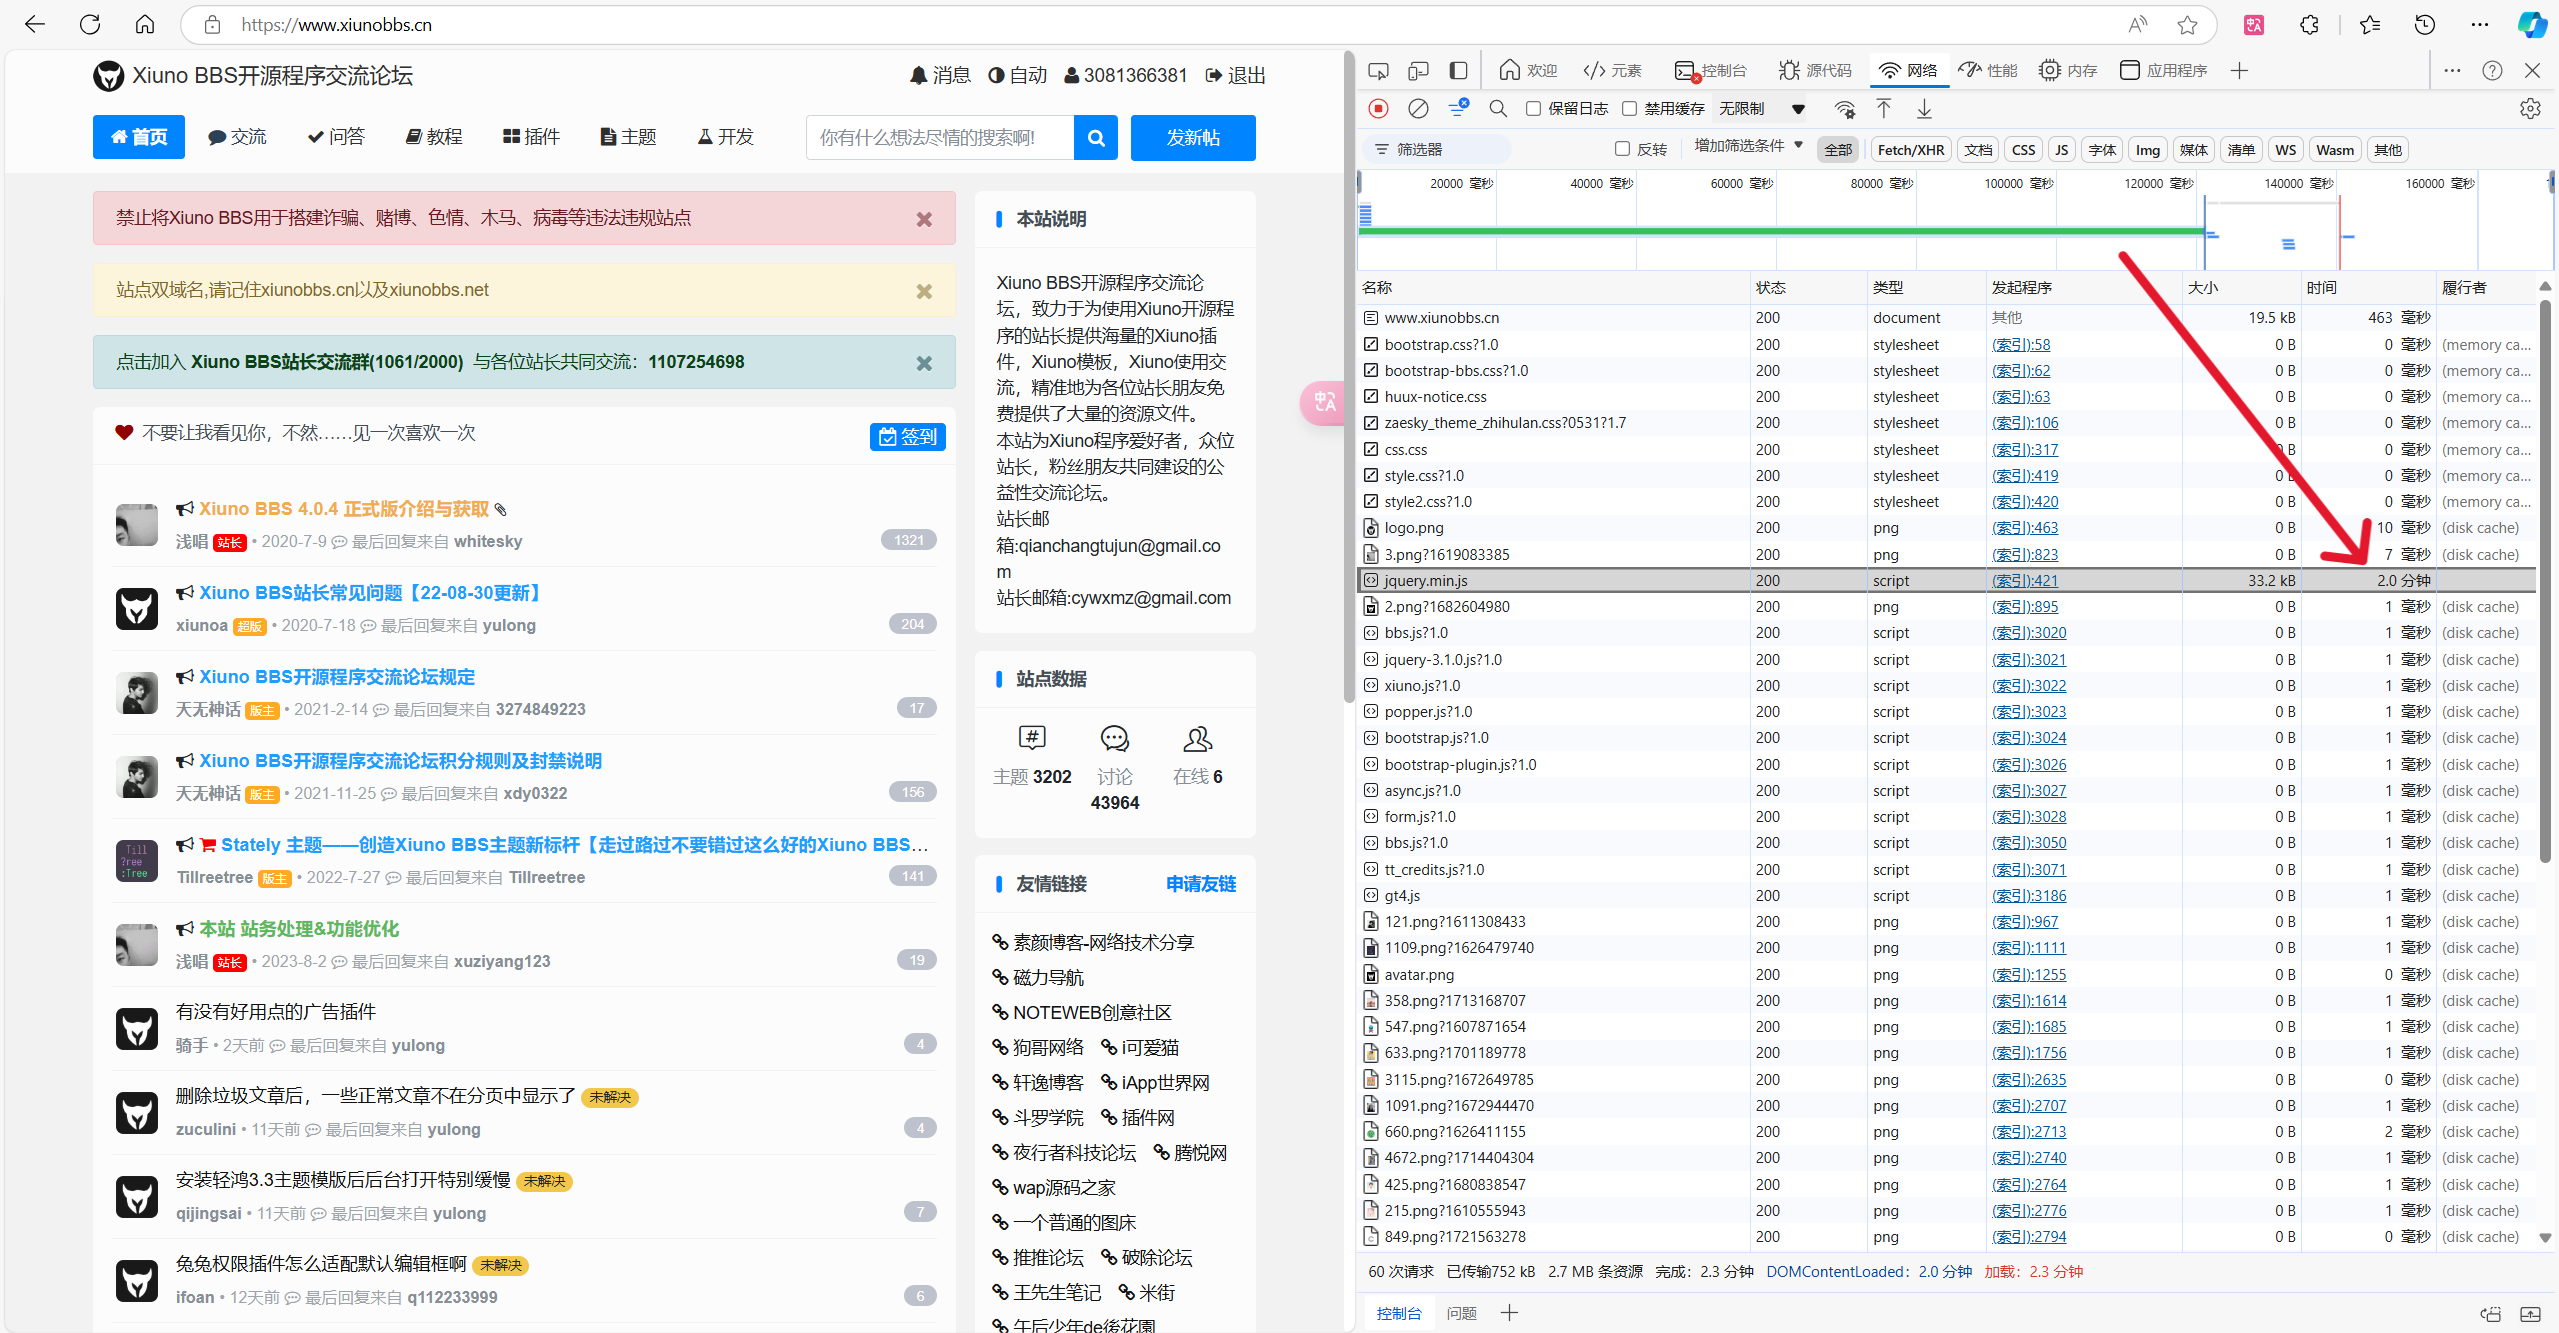This screenshot has height=1333, width=2559.
Task: Toggle the JS request type filter
Action: 2061,149
